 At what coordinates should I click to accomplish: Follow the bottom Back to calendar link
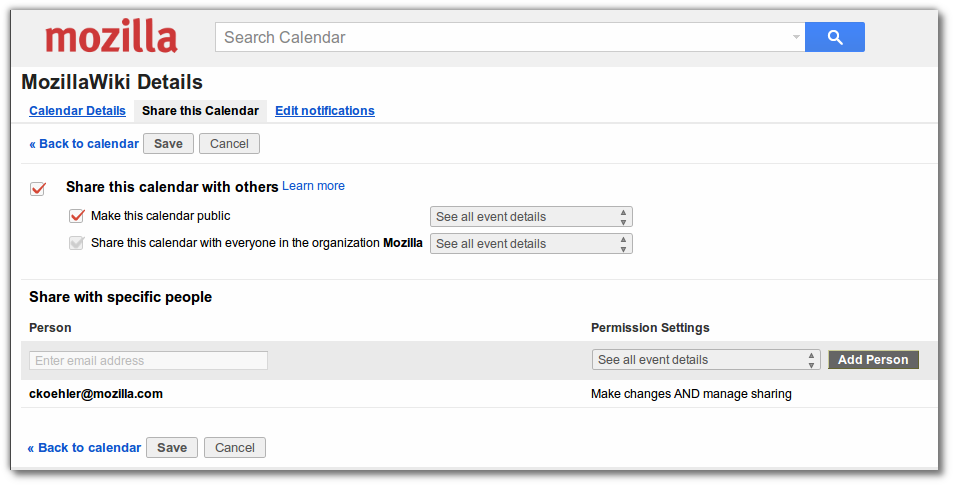[84, 448]
